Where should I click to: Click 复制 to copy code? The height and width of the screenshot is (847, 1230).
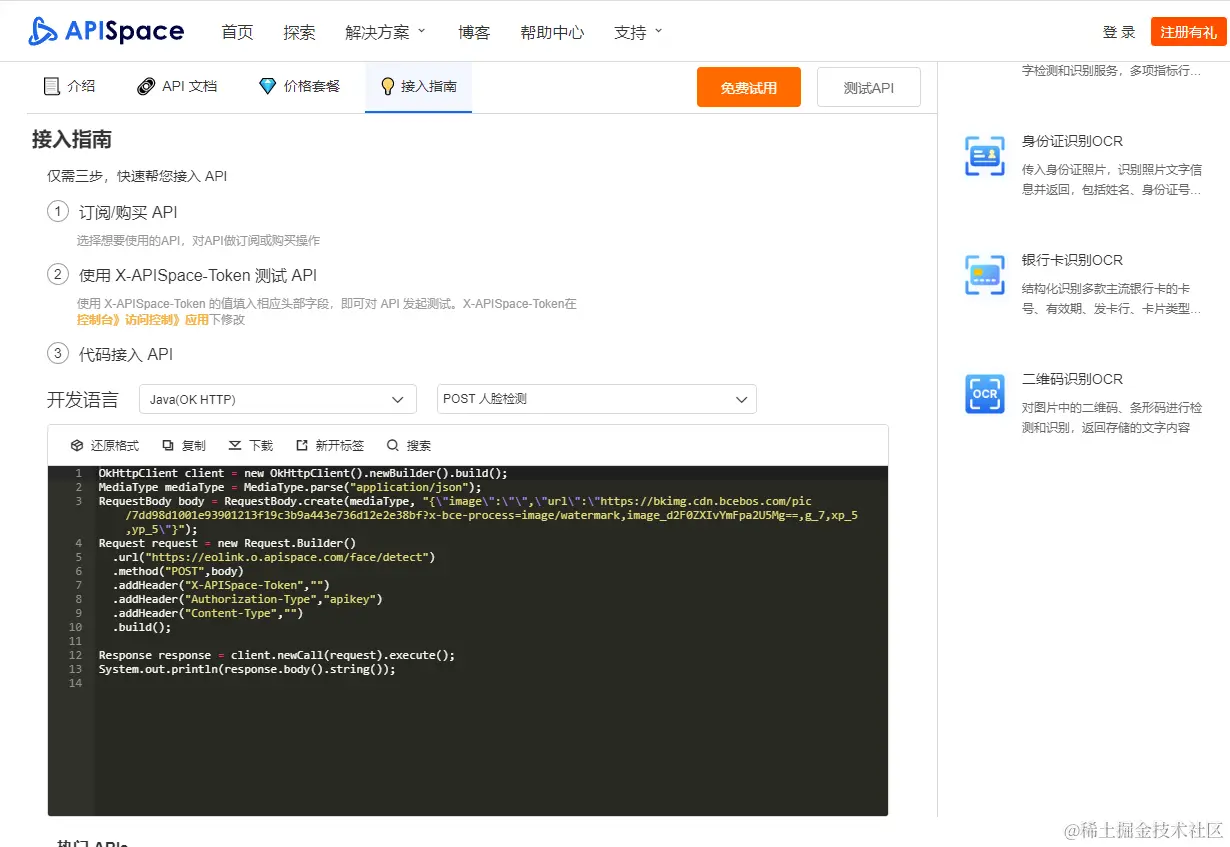pyautogui.click(x=193, y=445)
